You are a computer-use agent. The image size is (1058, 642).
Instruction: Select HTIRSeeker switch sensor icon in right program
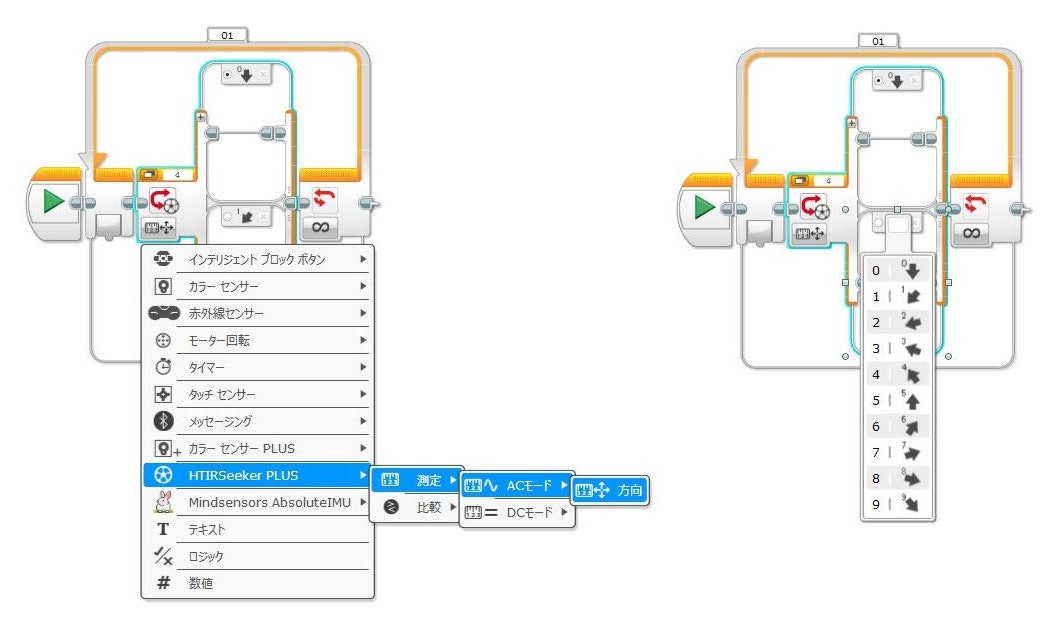pyautogui.click(x=814, y=207)
